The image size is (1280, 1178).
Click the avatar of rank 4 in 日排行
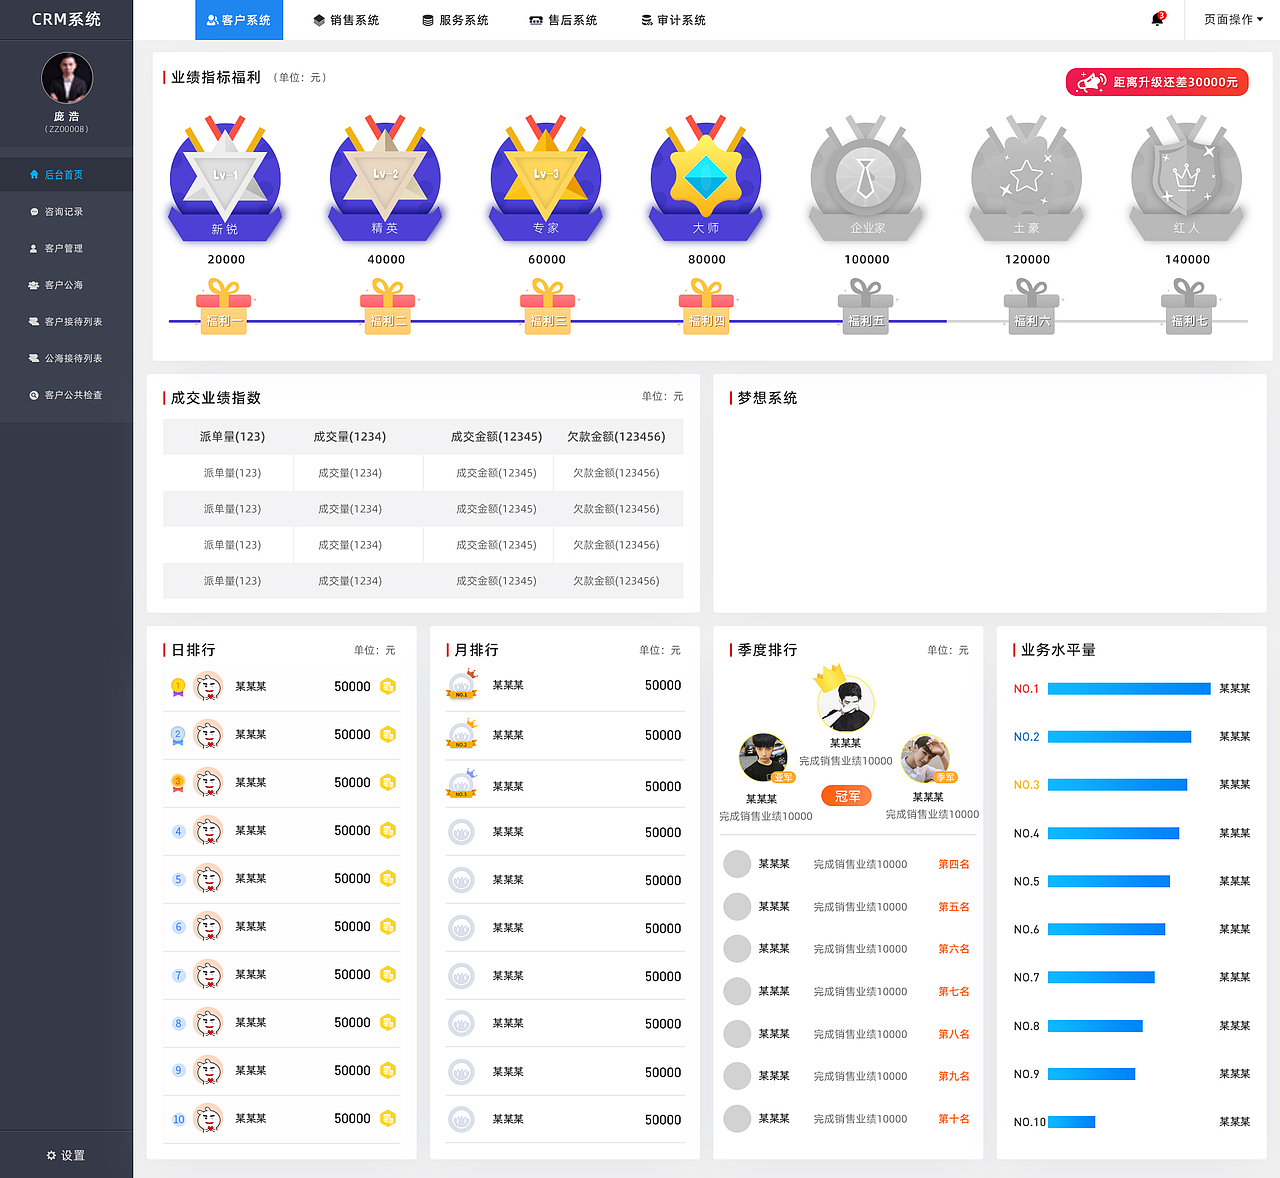coord(208,831)
